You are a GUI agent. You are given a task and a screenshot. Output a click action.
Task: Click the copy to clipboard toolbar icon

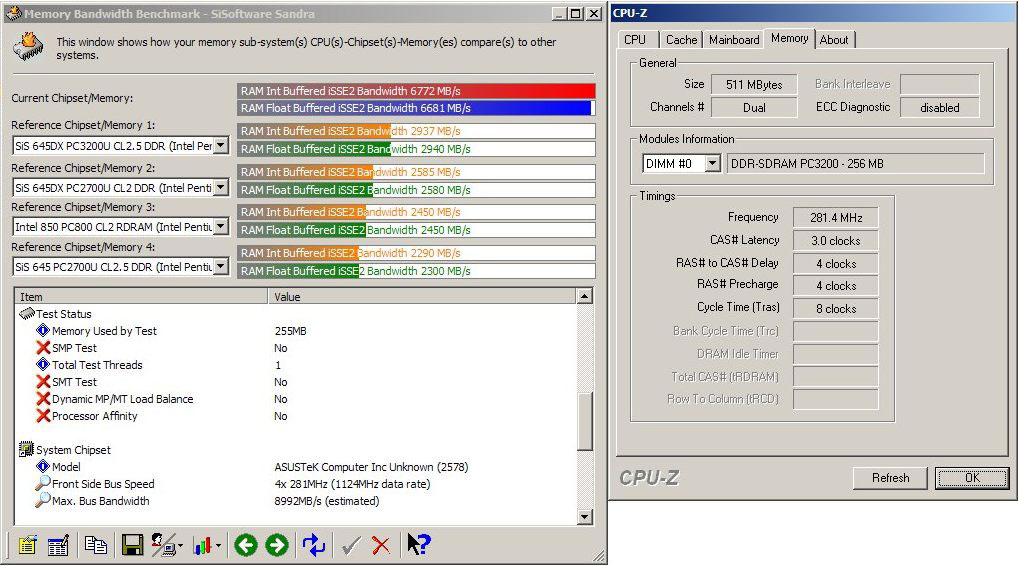96,545
